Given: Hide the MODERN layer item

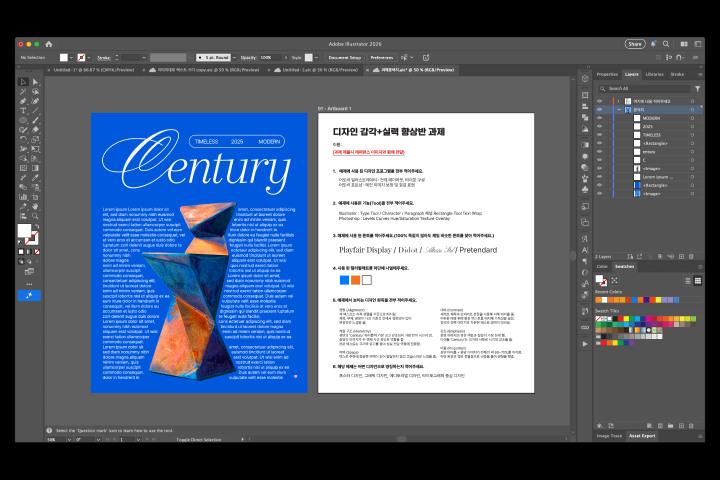Looking at the screenshot, I should pos(599,118).
